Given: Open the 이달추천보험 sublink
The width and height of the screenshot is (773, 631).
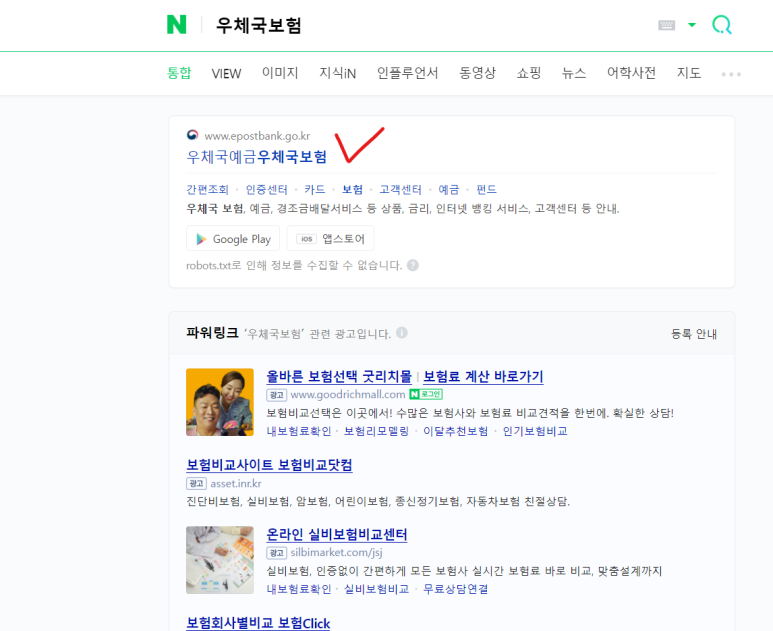Looking at the screenshot, I should click(456, 431).
